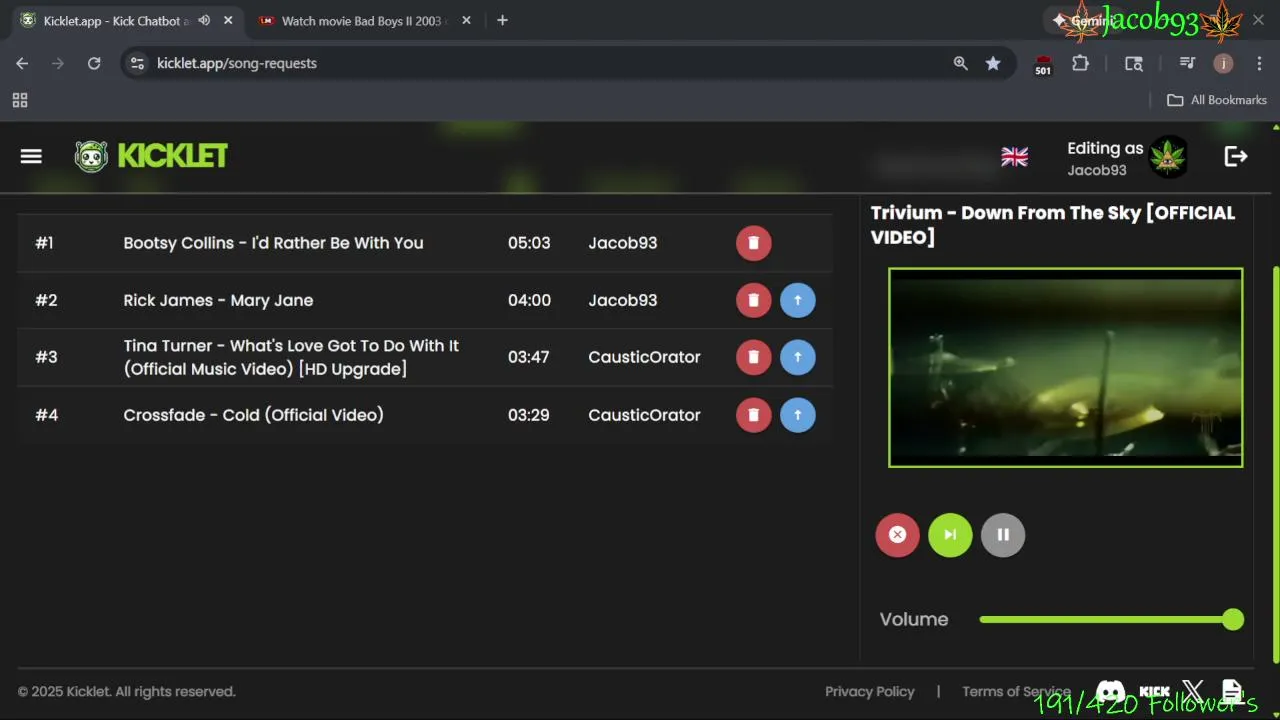The image size is (1280, 720).
Task: Stop the current song with red X
Action: (898, 535)
